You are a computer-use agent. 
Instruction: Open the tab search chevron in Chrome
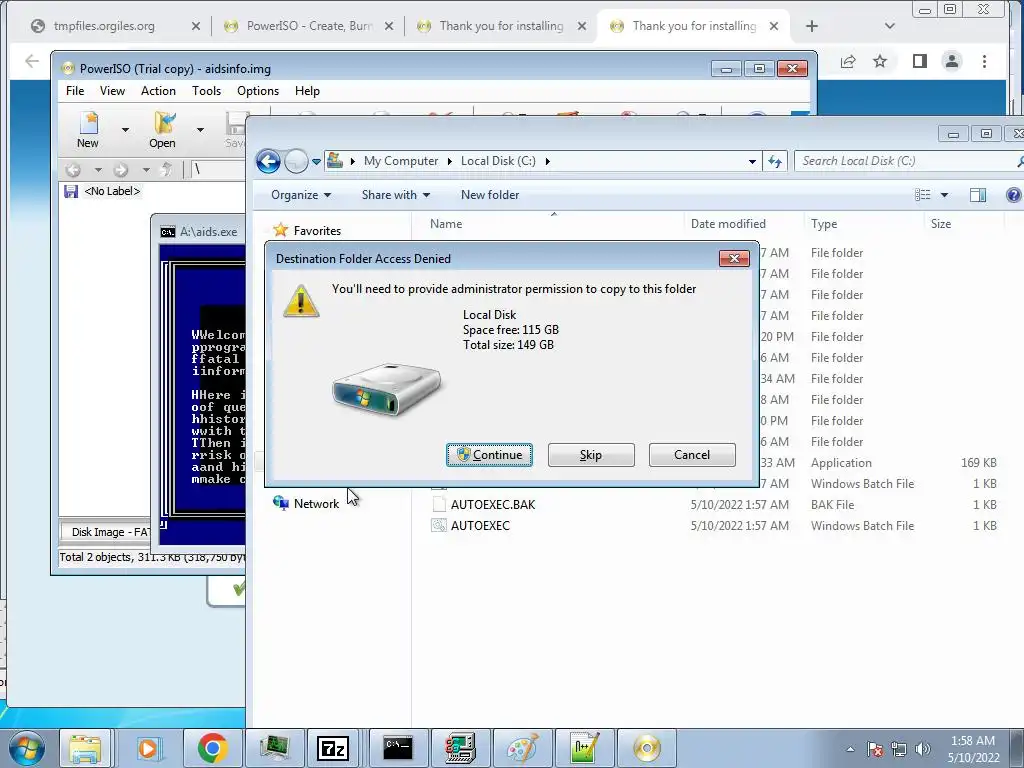point(889,26)
